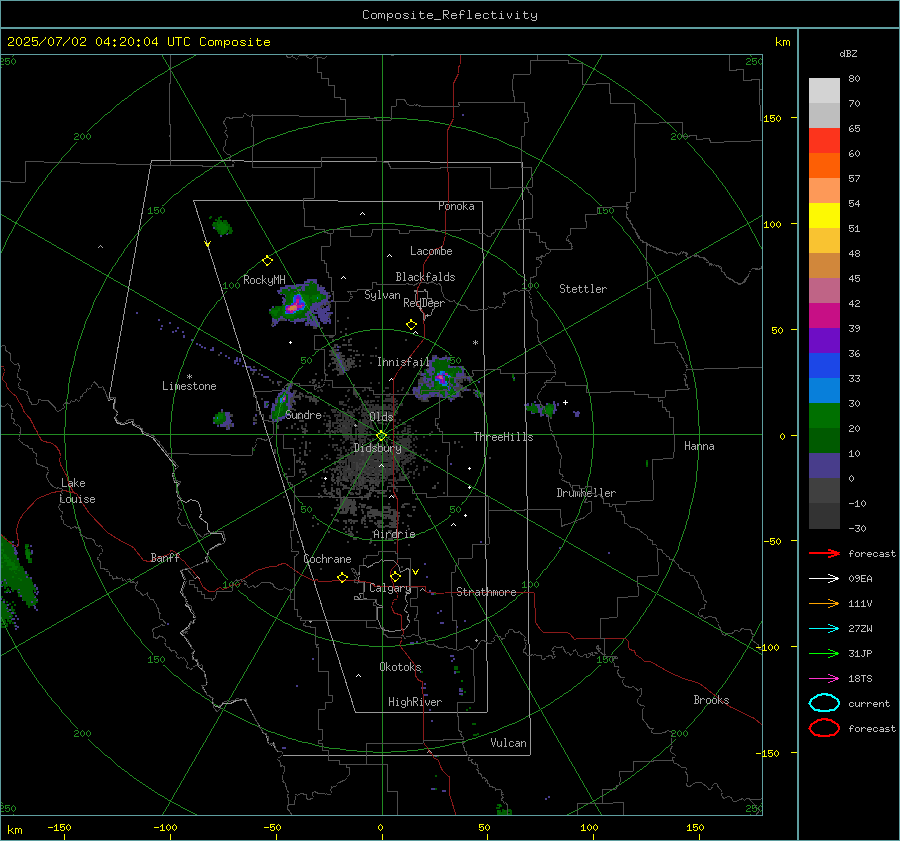The width and height of the screenshot is (900, 841).
Task: Click the dBZ legend heading
Action: point(848,53)
